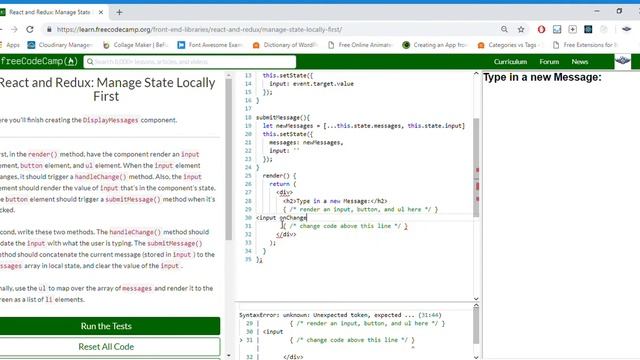This screenshot has height=360, width=640.
Task: Open the user avatar in freeCodeCamp header
Action: [x=623, y=61]
